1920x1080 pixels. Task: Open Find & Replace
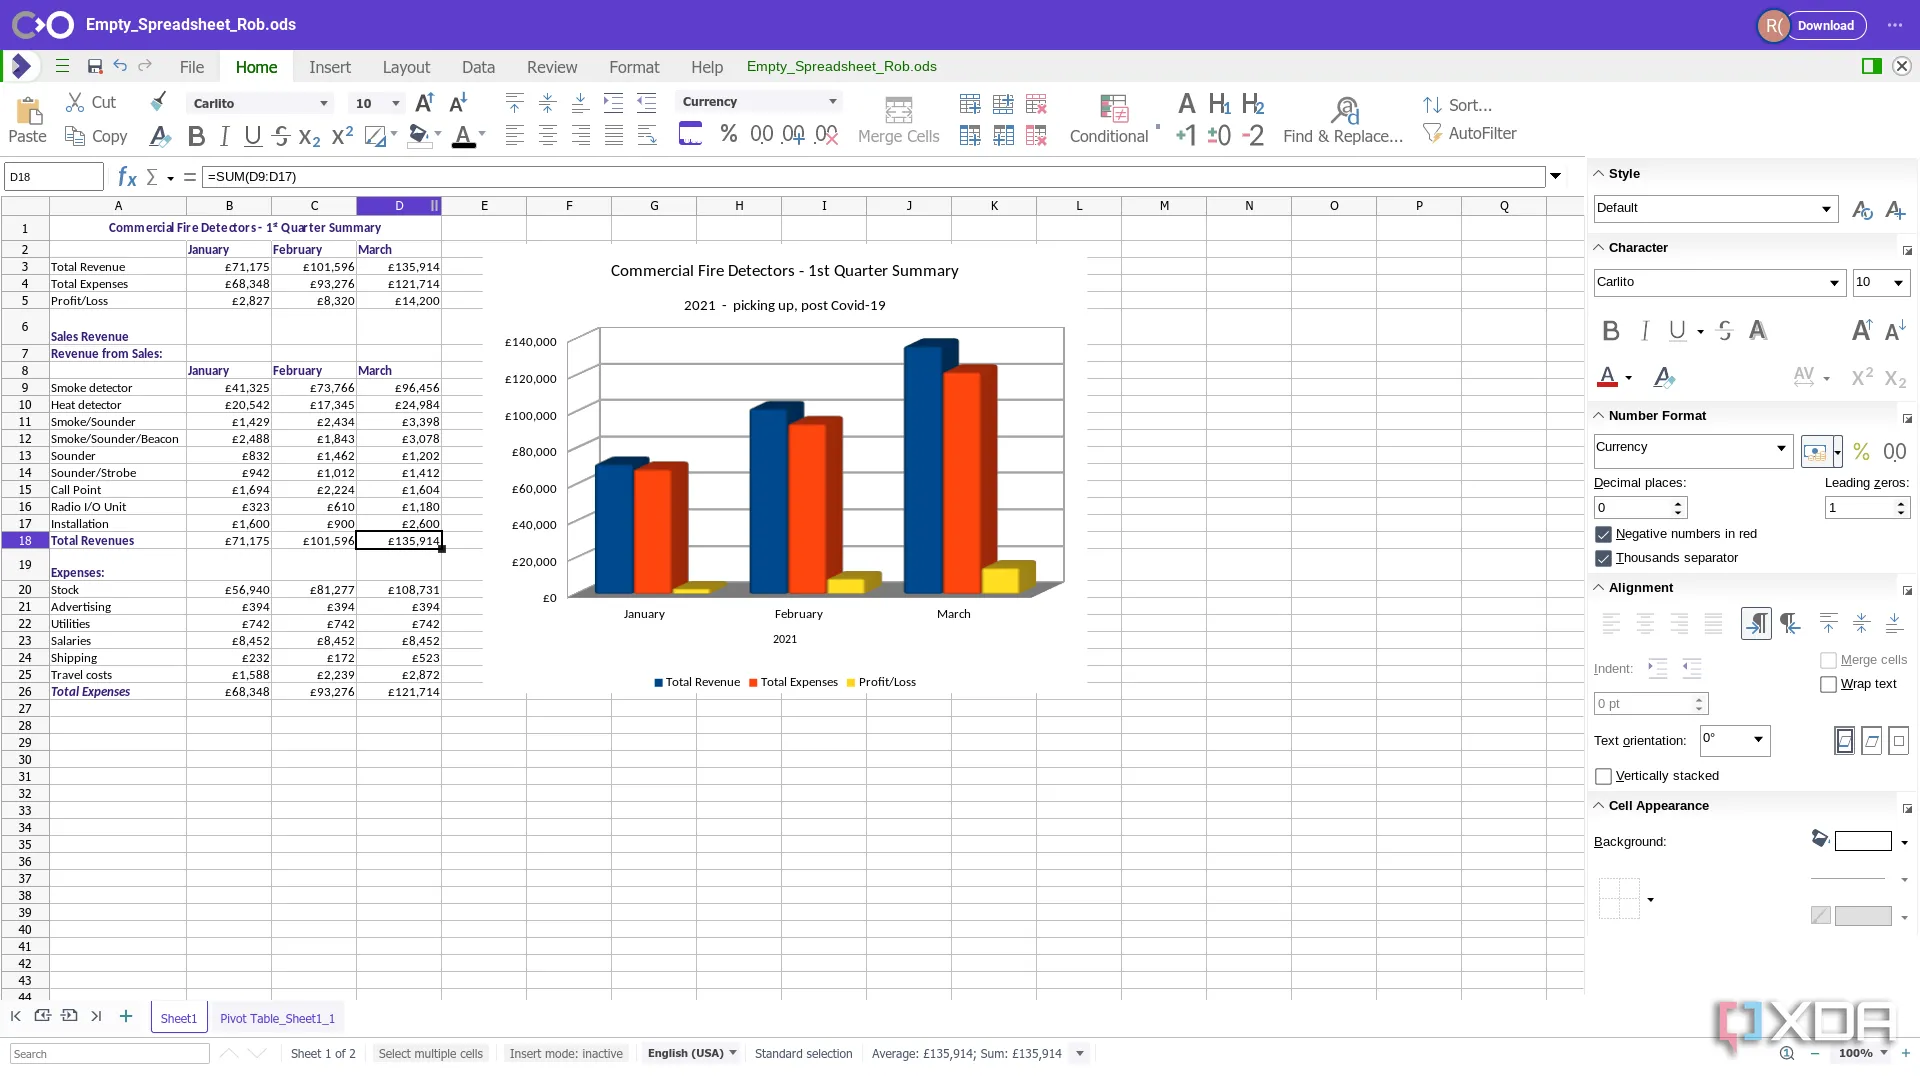1343,119
